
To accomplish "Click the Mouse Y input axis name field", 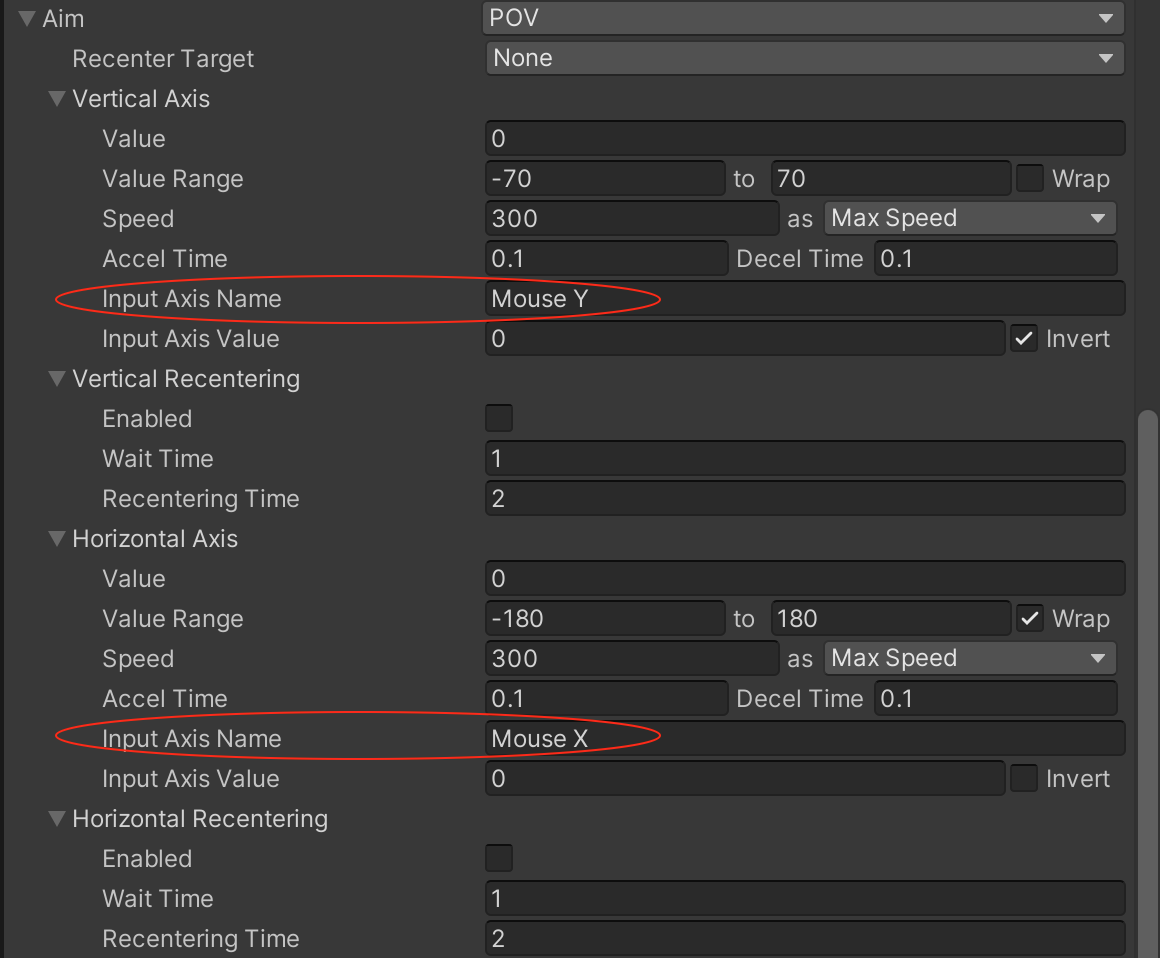I will coord(804,298).
